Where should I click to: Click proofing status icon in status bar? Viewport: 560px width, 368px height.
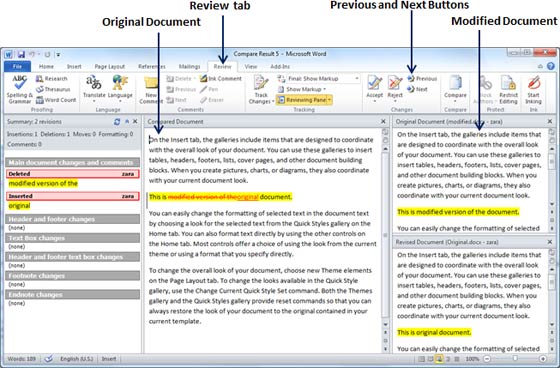(x=49, y=359)
